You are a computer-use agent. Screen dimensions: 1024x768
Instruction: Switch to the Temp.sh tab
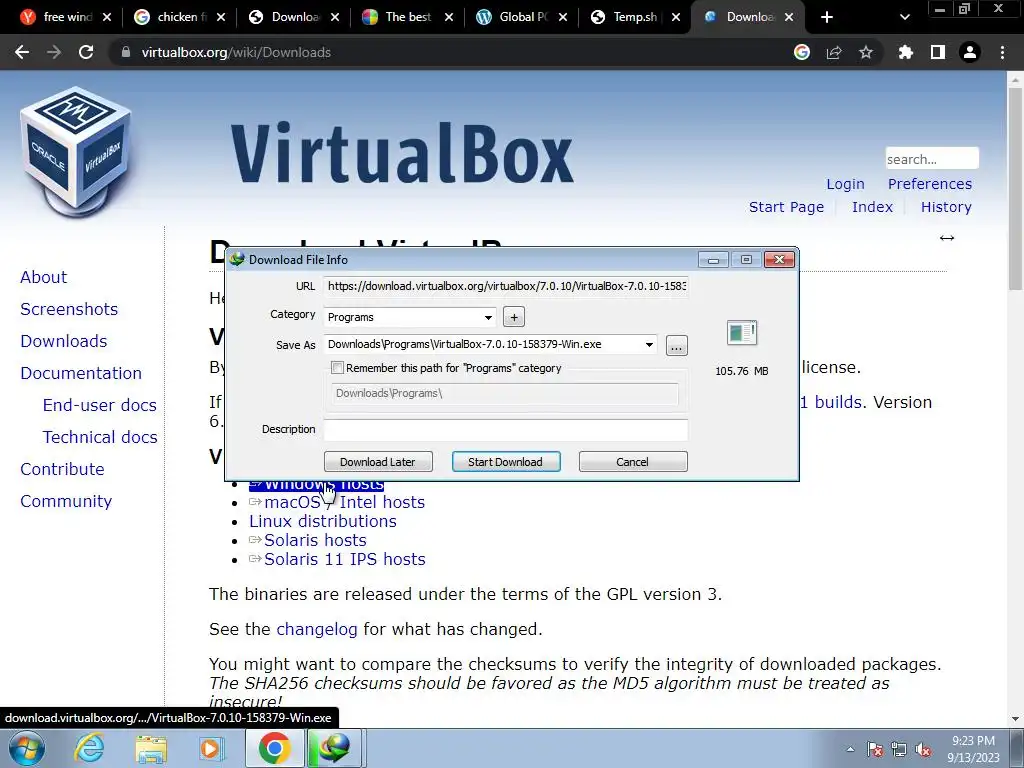(x=627, y=17)
